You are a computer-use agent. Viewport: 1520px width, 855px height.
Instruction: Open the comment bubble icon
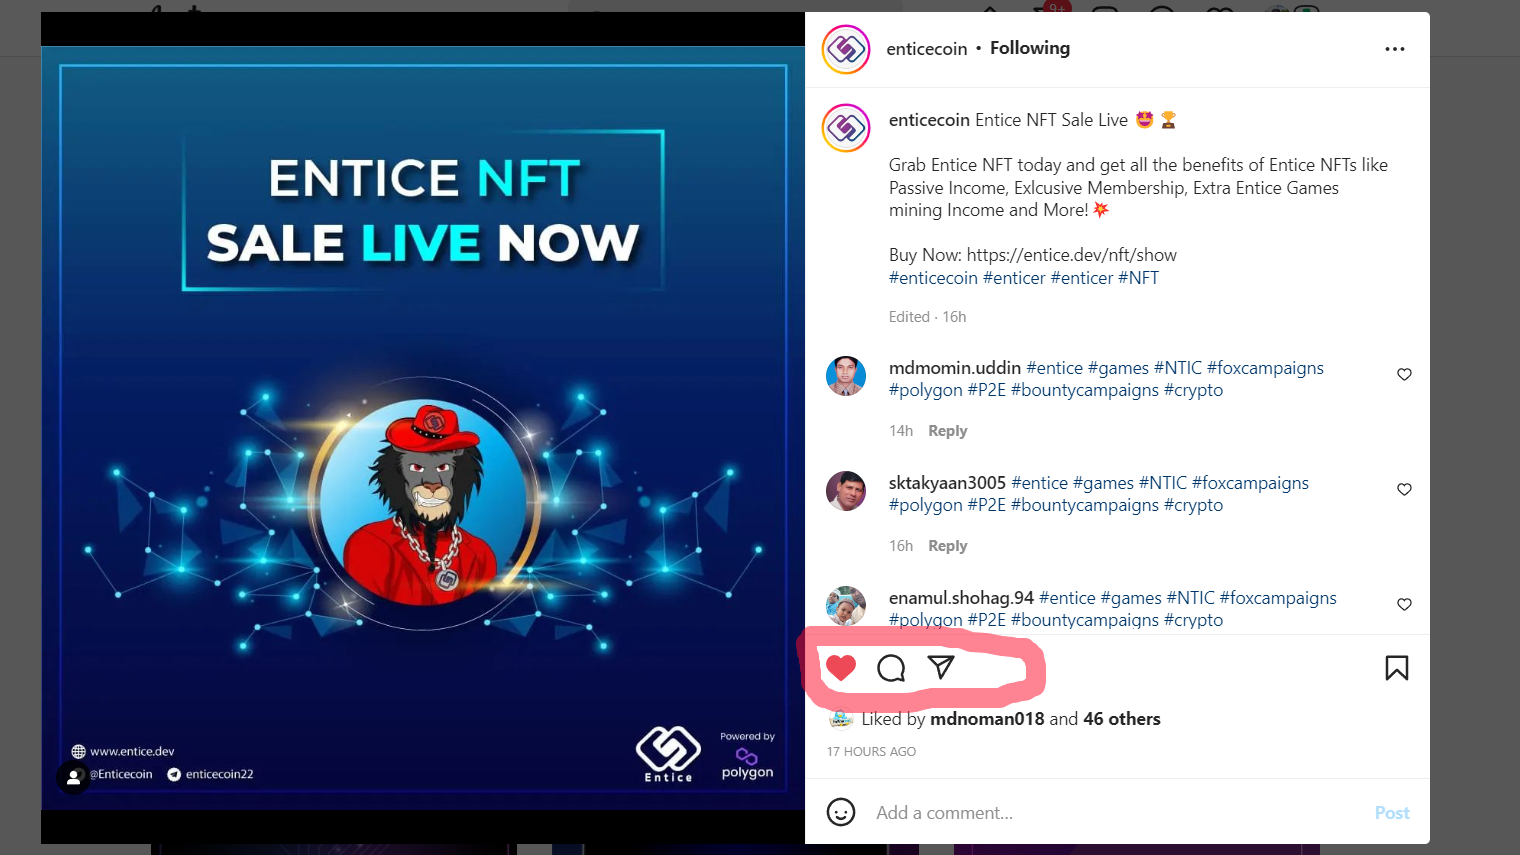coord(891,668)
